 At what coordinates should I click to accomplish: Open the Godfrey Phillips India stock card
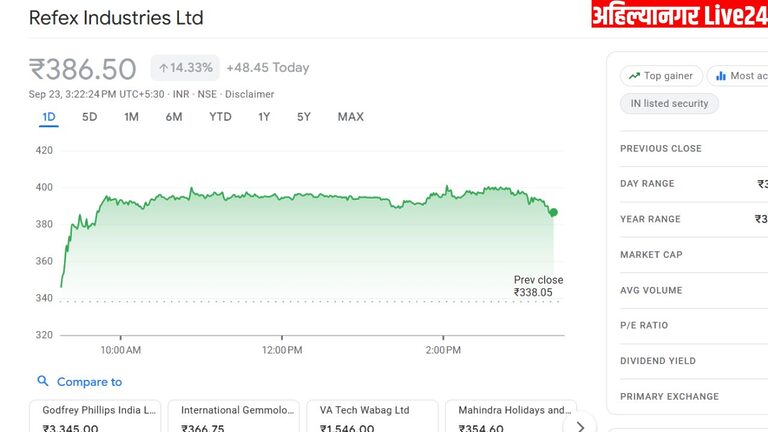tap(95, 417)
